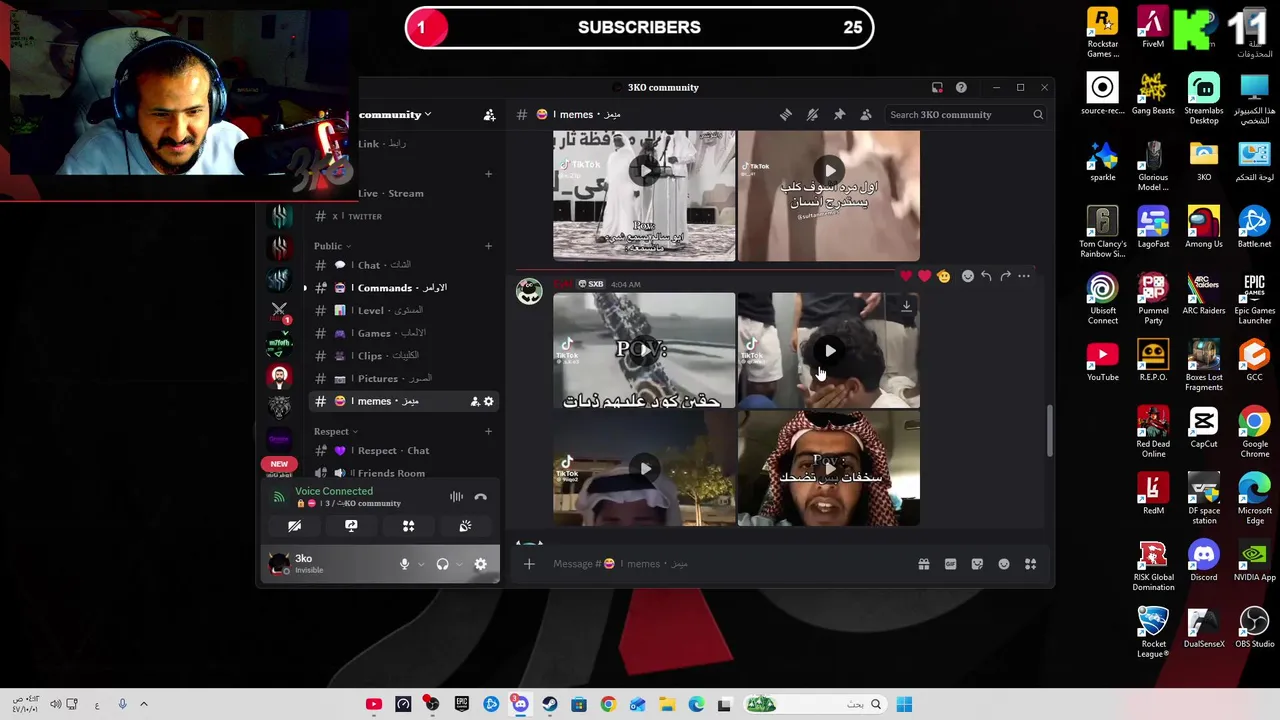Open memes channel edit gear icon
Viewport: 1280px width, 720px height.
(488, 401)
